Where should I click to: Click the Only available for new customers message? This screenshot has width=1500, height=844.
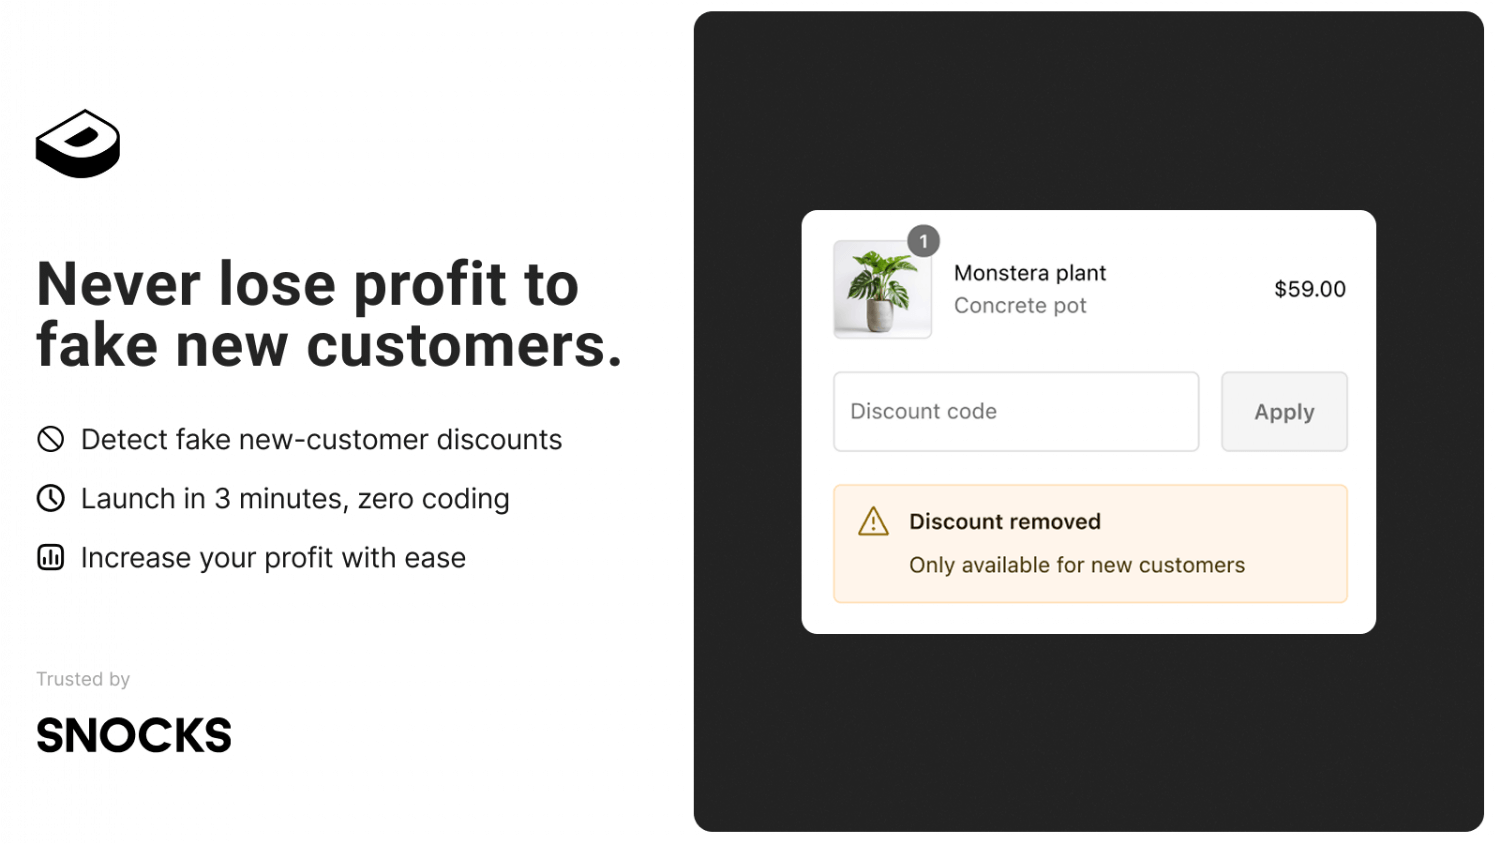coord(1077,565)
